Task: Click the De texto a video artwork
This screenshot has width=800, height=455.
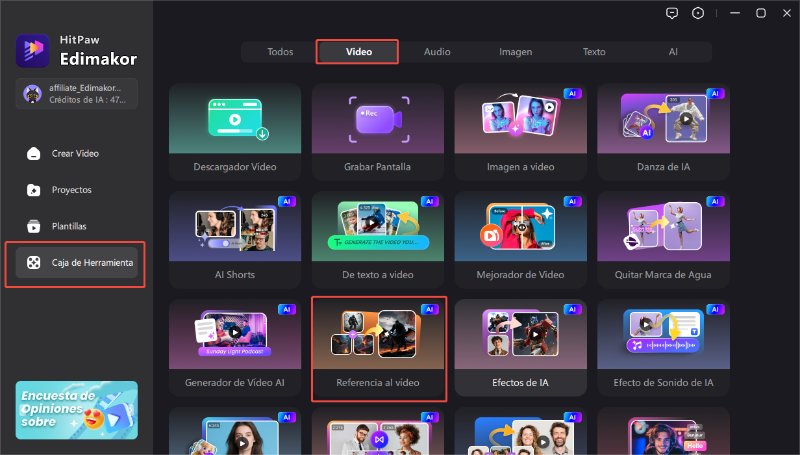Action: (378, 225)
